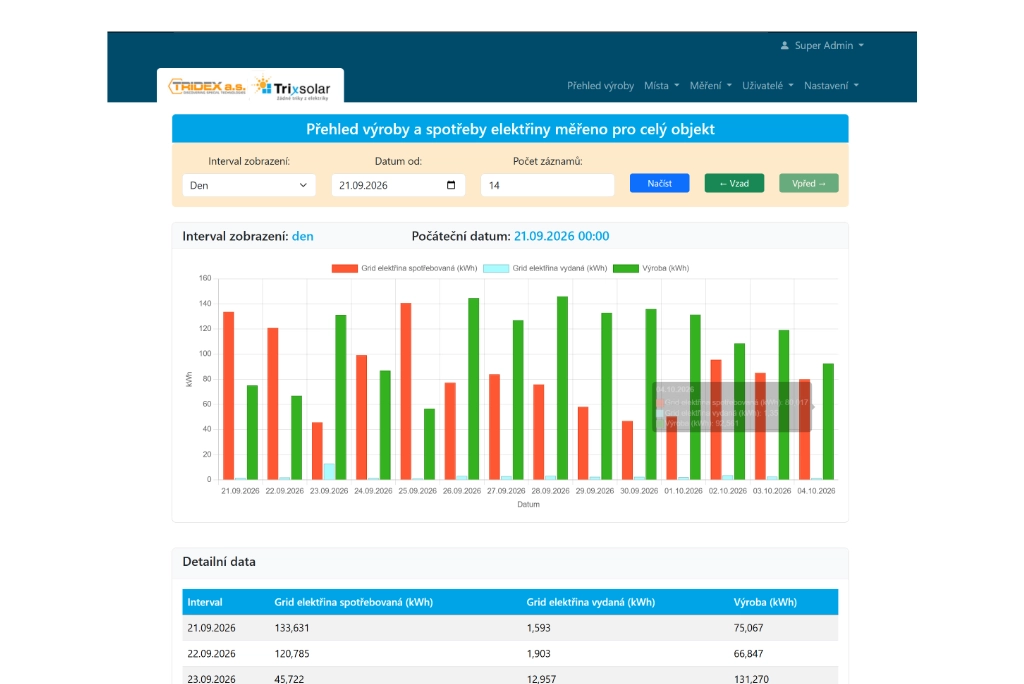Click the green bar for 26.09.2026
Screen dimensions: 1024x684
473,389
